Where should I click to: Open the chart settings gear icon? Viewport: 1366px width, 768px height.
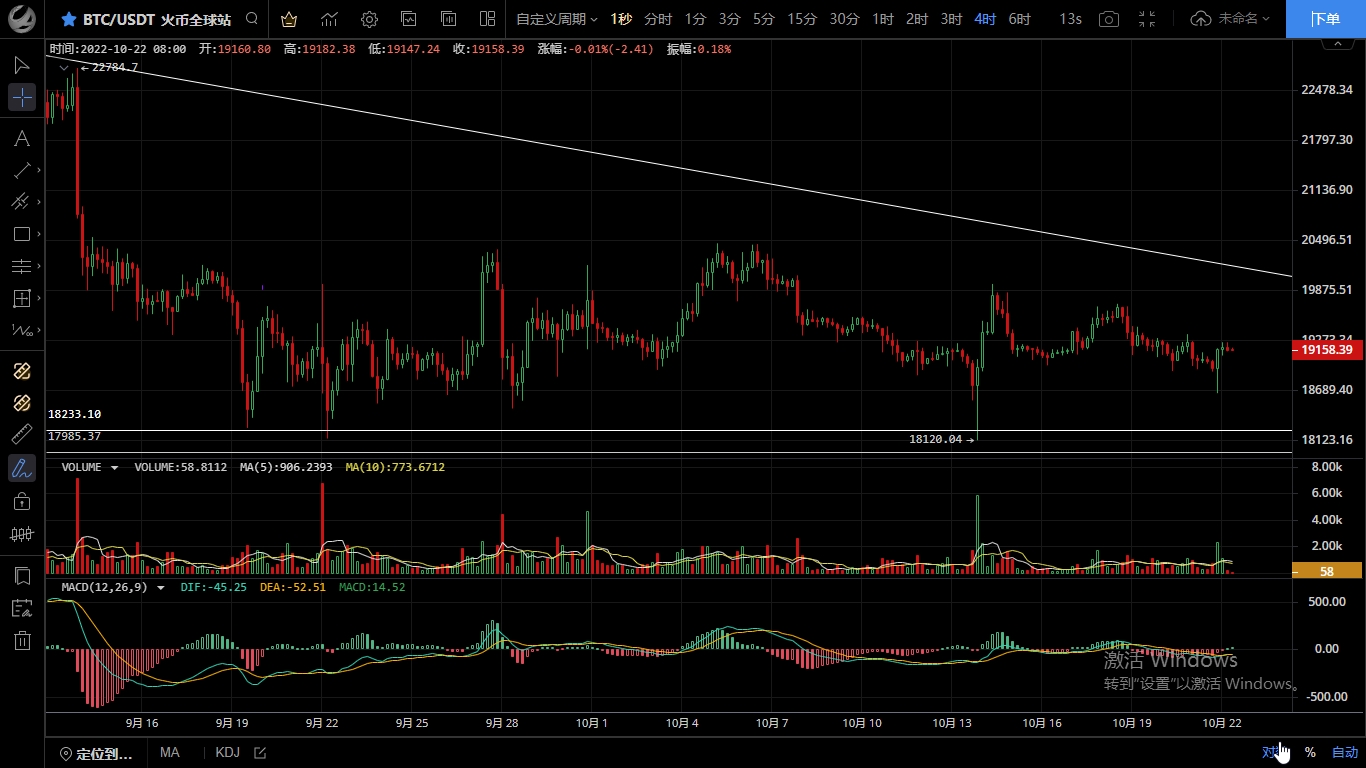(369, 19)
